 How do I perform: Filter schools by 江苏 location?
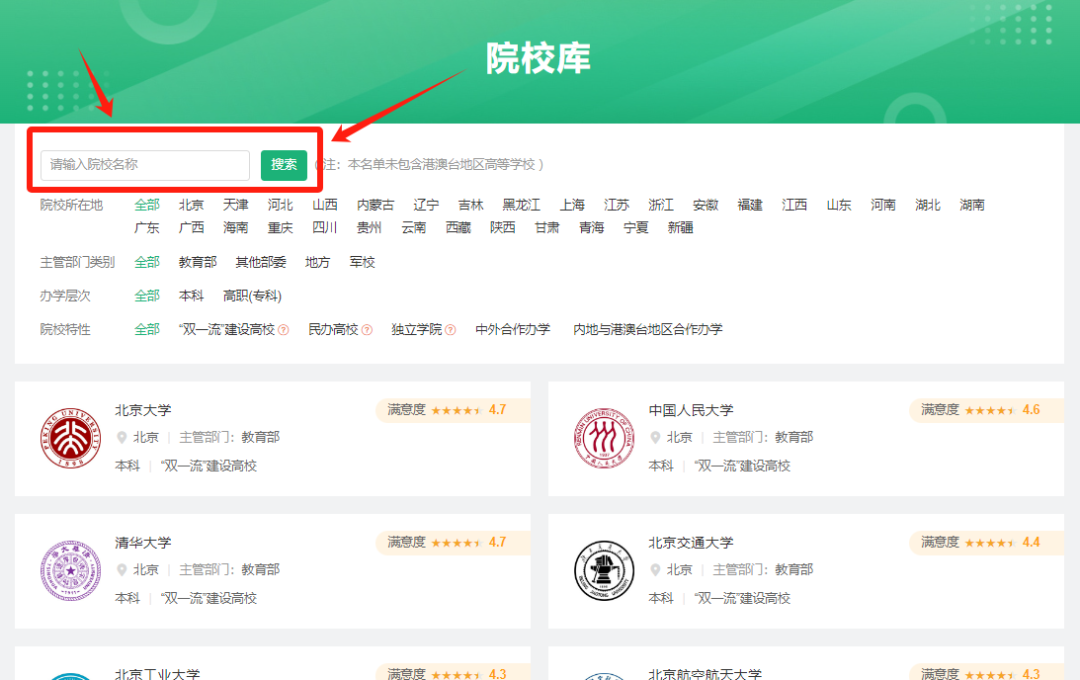pos(616,205)
